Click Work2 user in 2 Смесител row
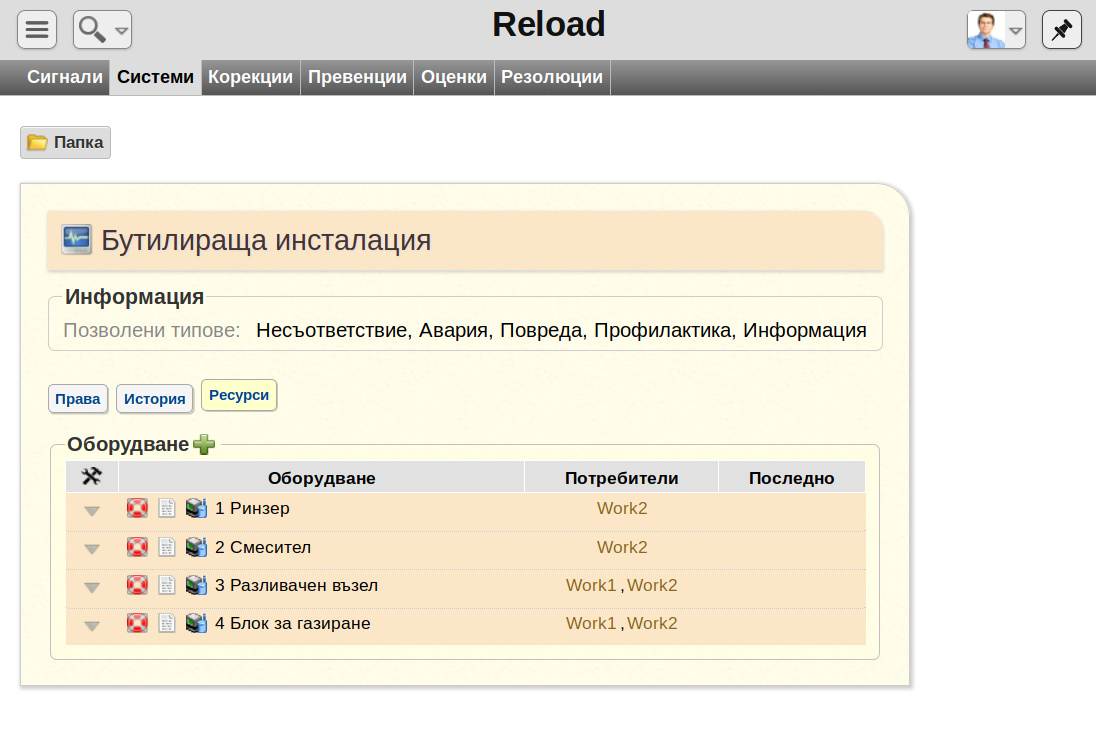Image resolution: width=1096 pixels, height=737 pixels. pos(622,547)
